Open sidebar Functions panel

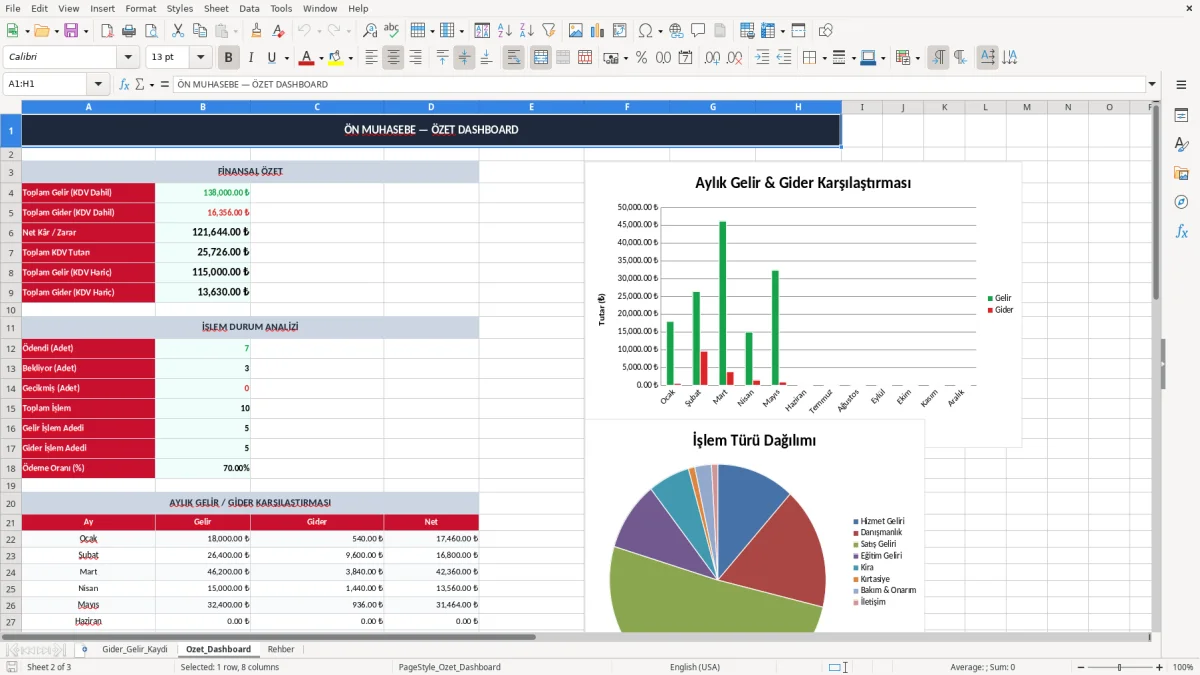click(x=1181, y=232)
